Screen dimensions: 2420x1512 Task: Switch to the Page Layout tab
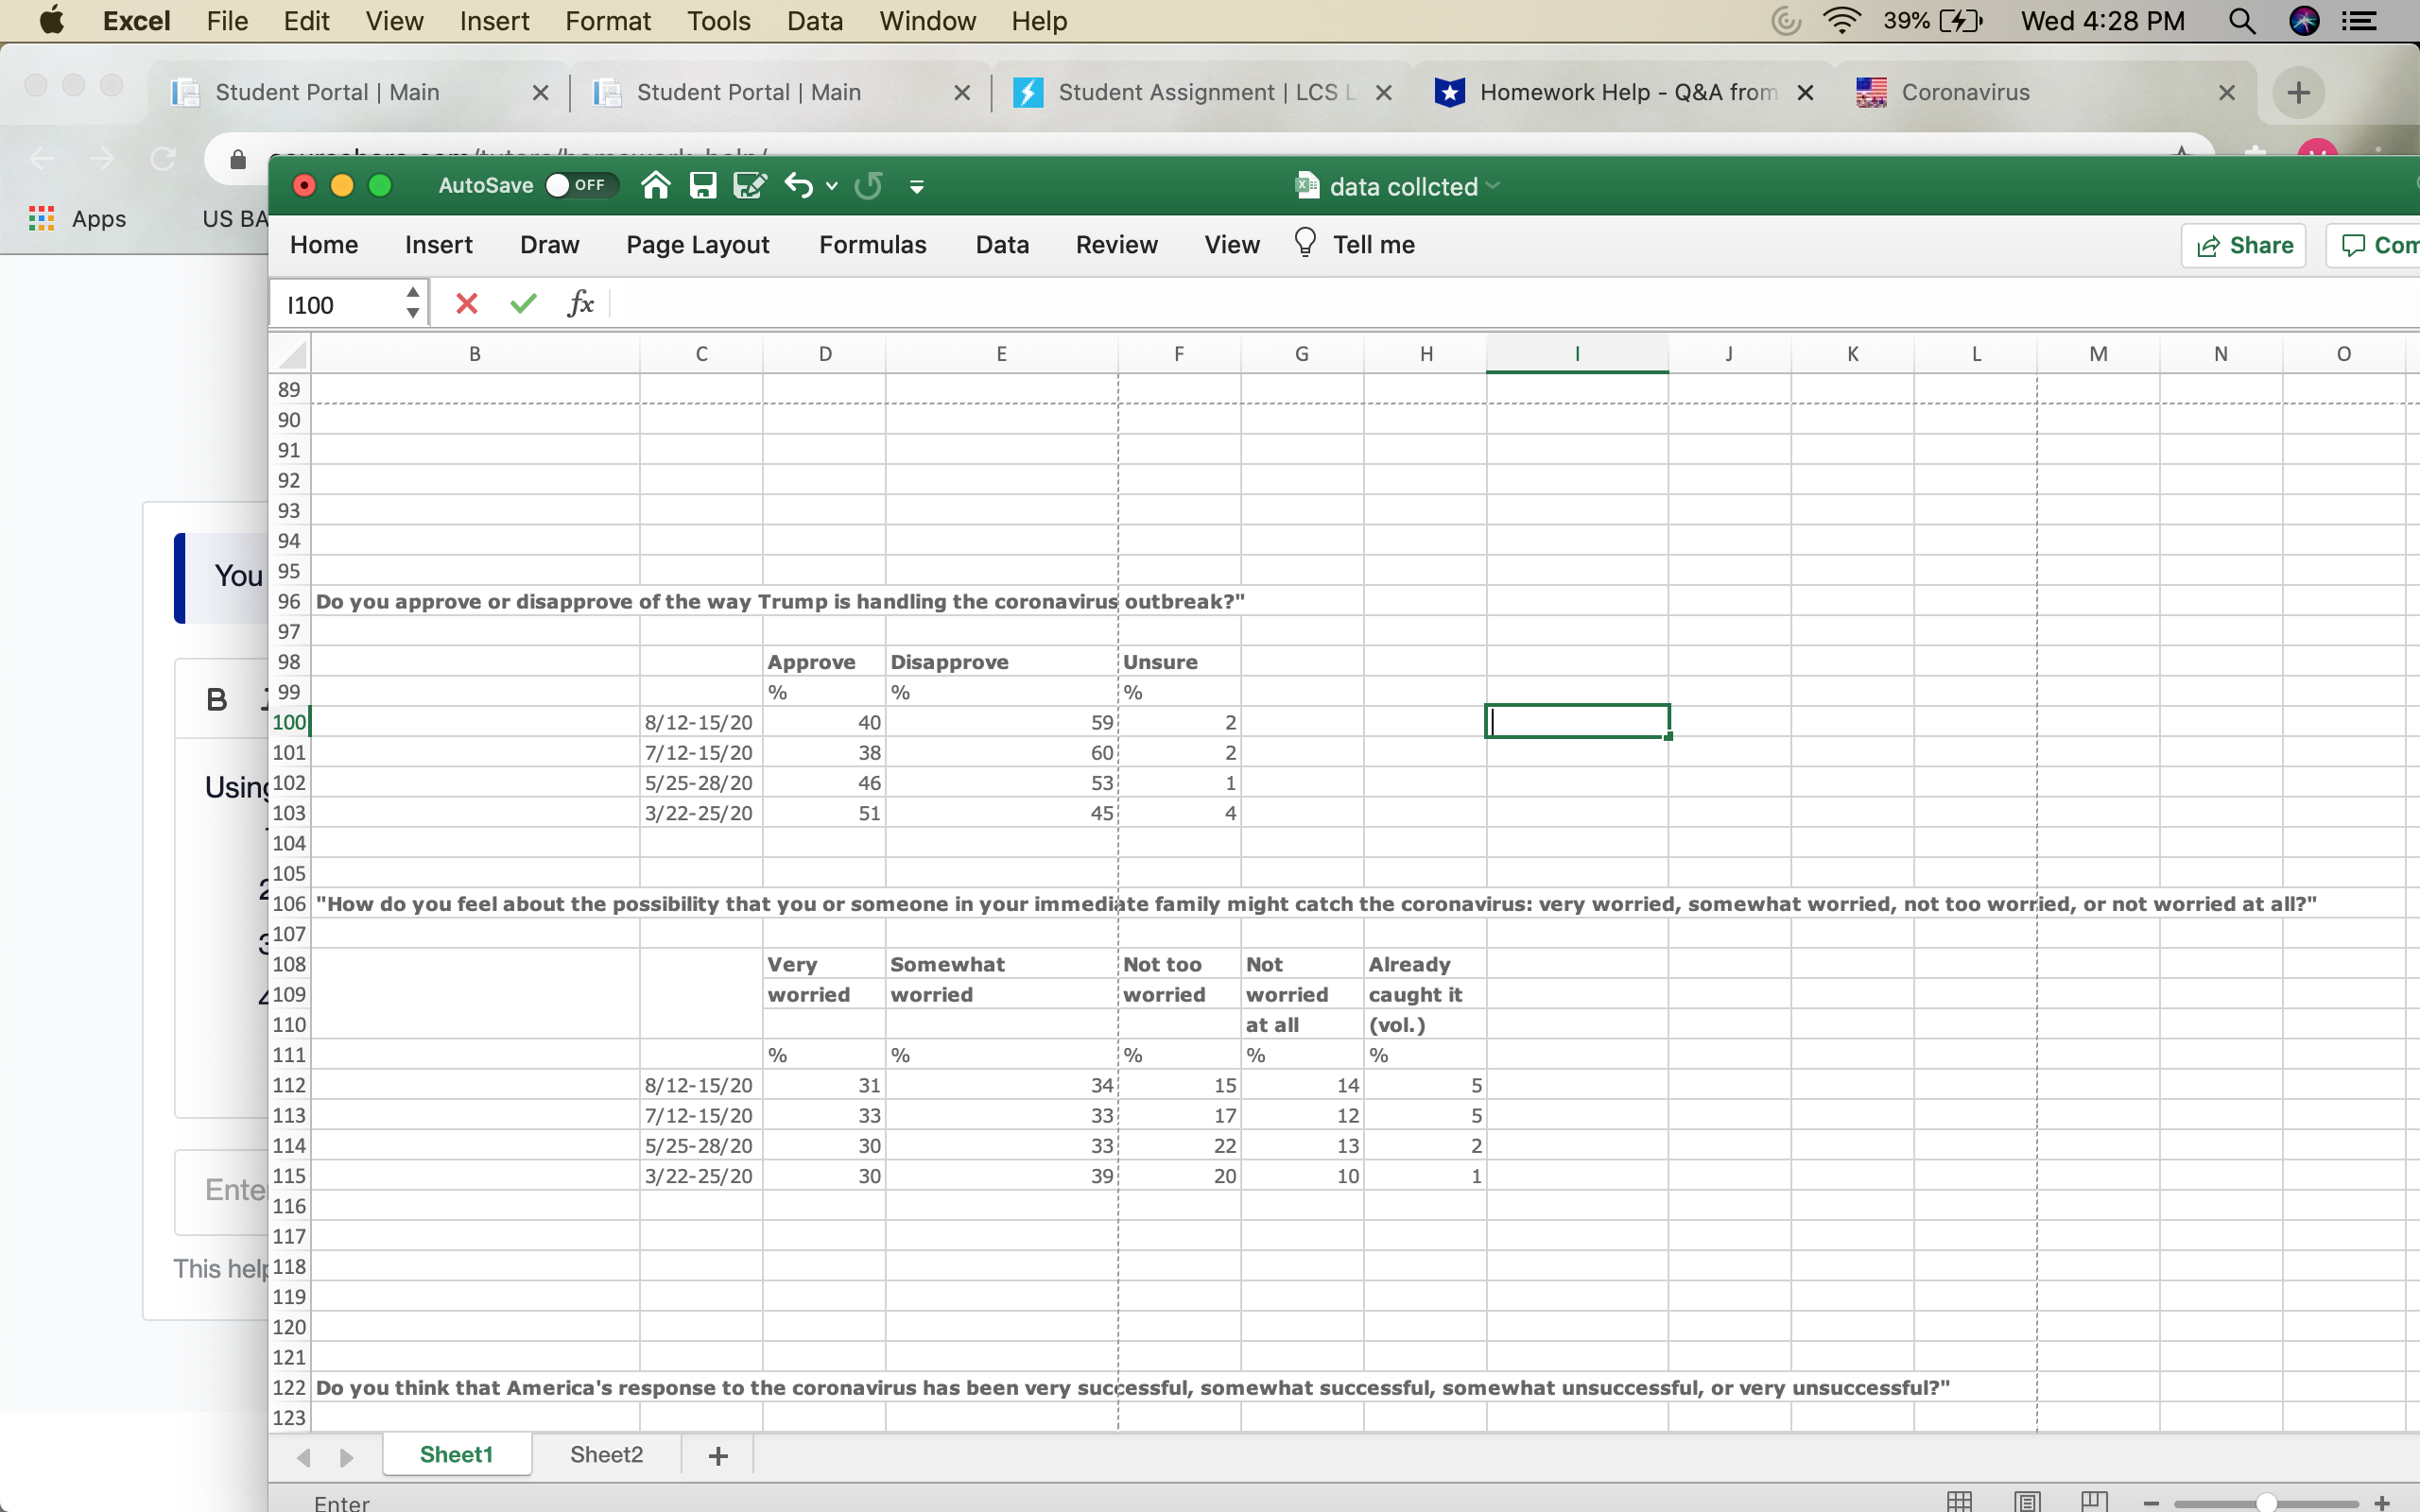[x=697, y=245]
